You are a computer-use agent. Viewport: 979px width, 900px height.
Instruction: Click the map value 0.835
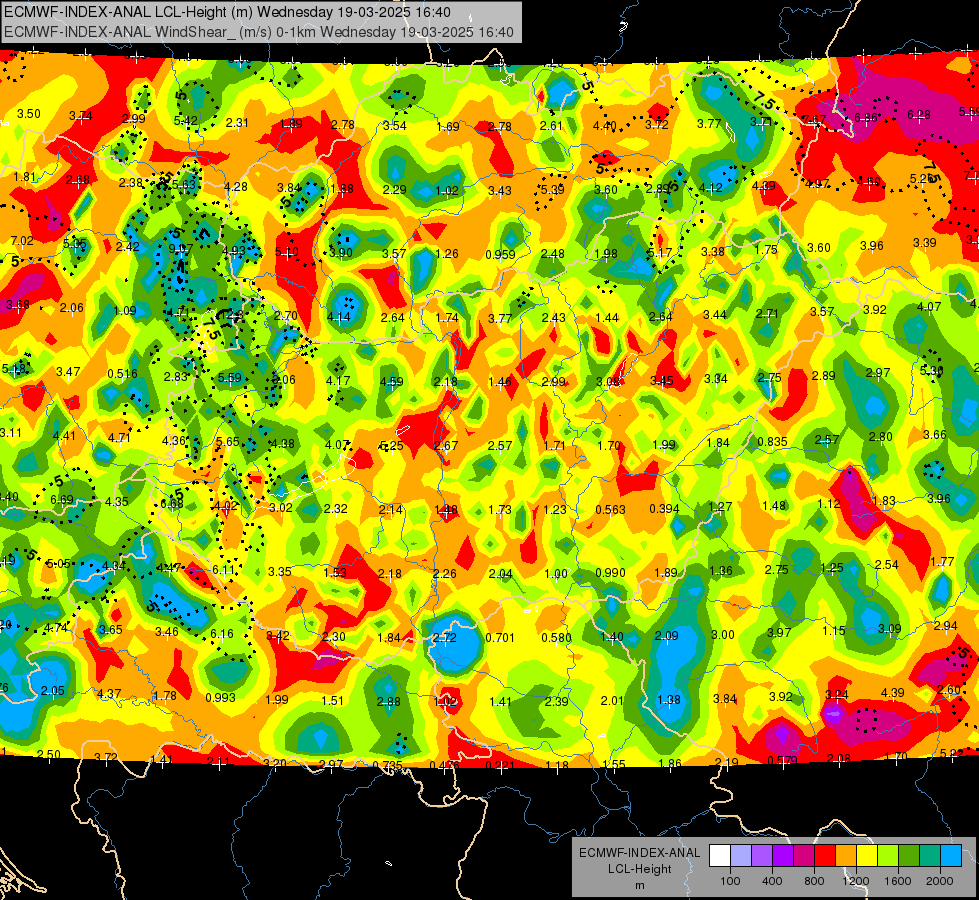pos(772,442)
